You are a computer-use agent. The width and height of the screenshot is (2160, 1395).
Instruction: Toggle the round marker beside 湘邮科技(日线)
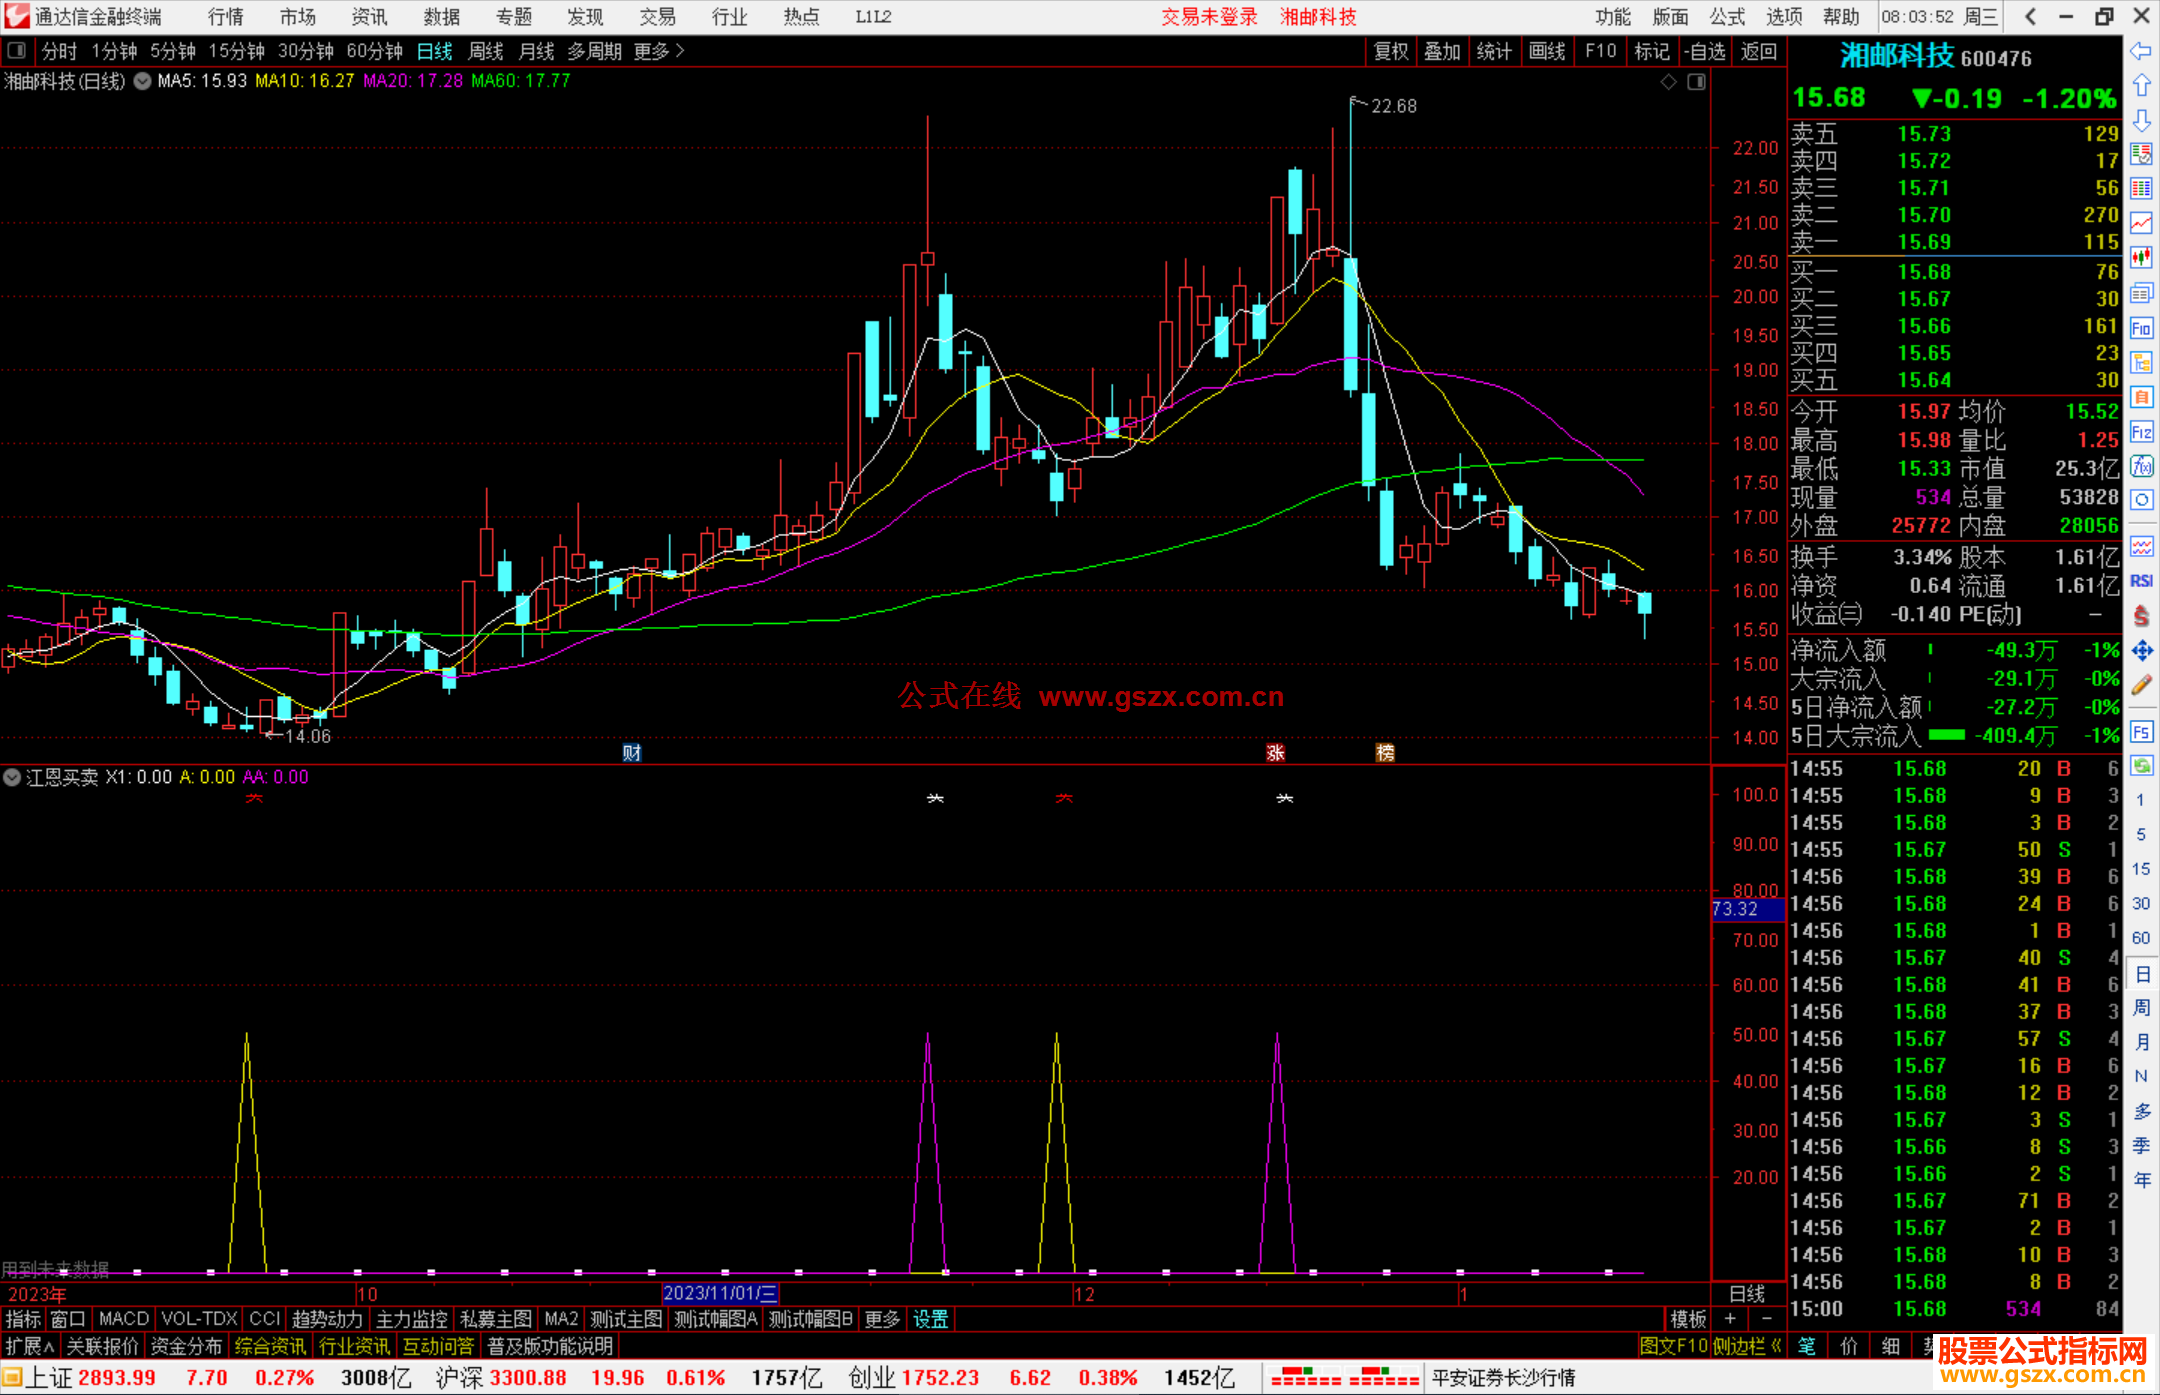point(142,81)
